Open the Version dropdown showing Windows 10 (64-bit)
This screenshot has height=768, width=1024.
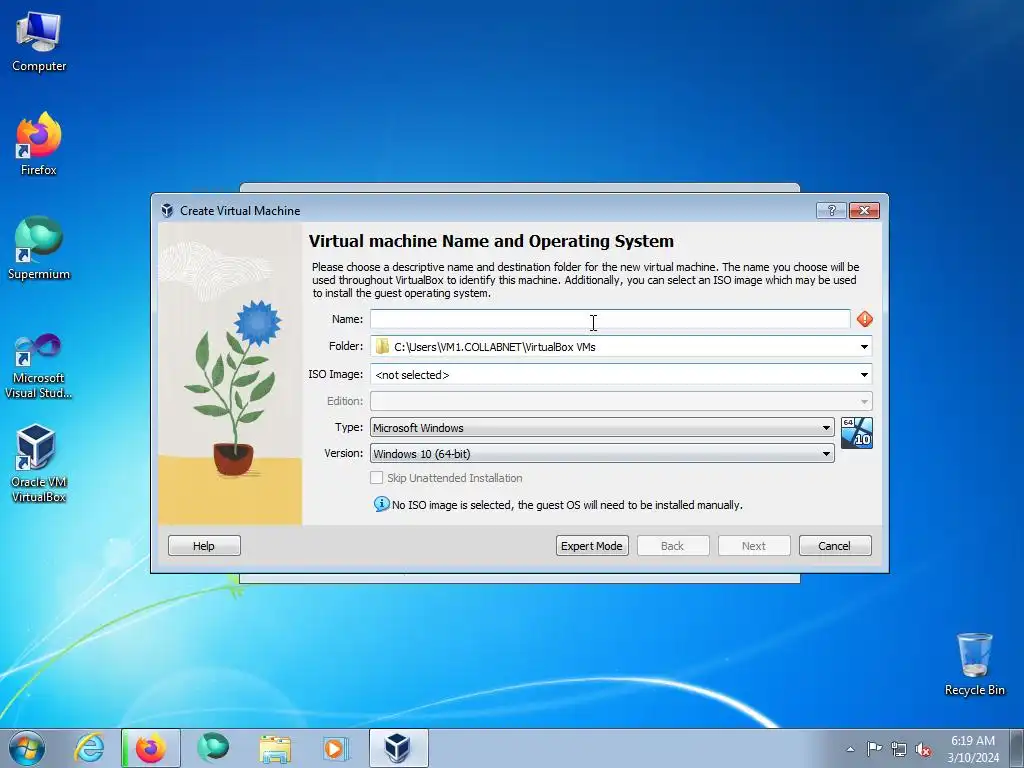602,454
